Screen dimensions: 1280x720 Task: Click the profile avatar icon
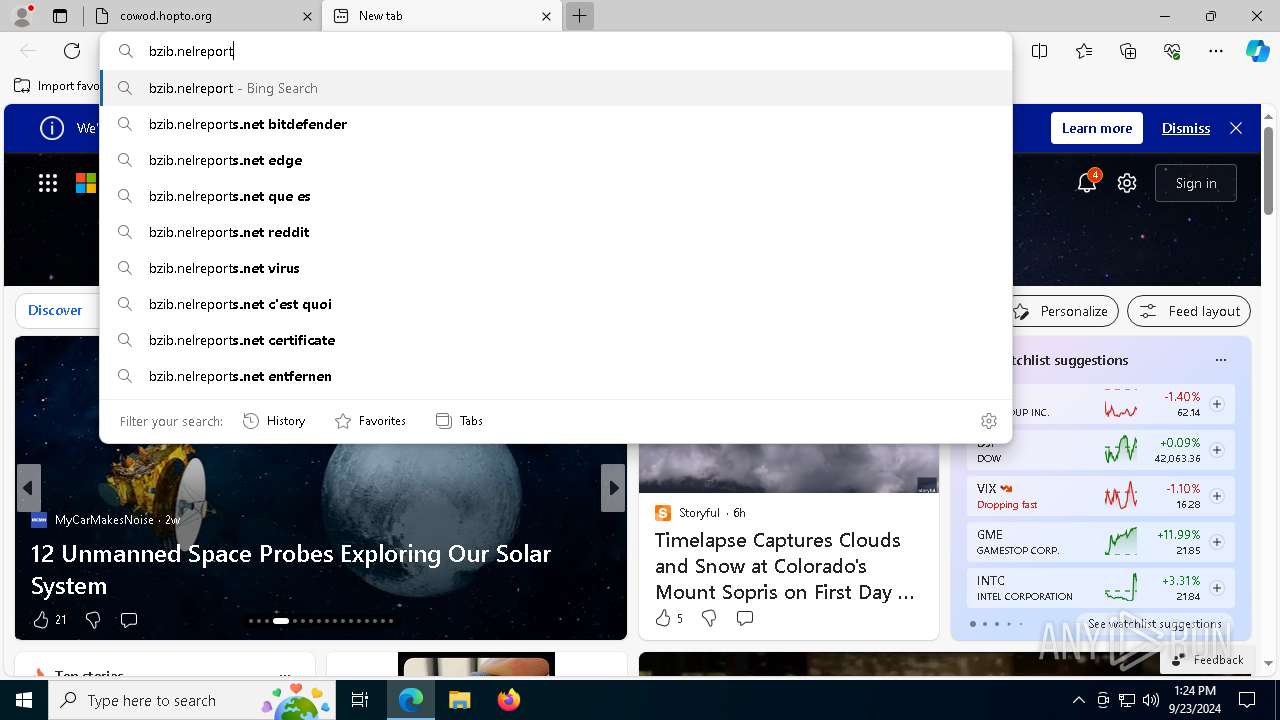[x=22, y=16]
